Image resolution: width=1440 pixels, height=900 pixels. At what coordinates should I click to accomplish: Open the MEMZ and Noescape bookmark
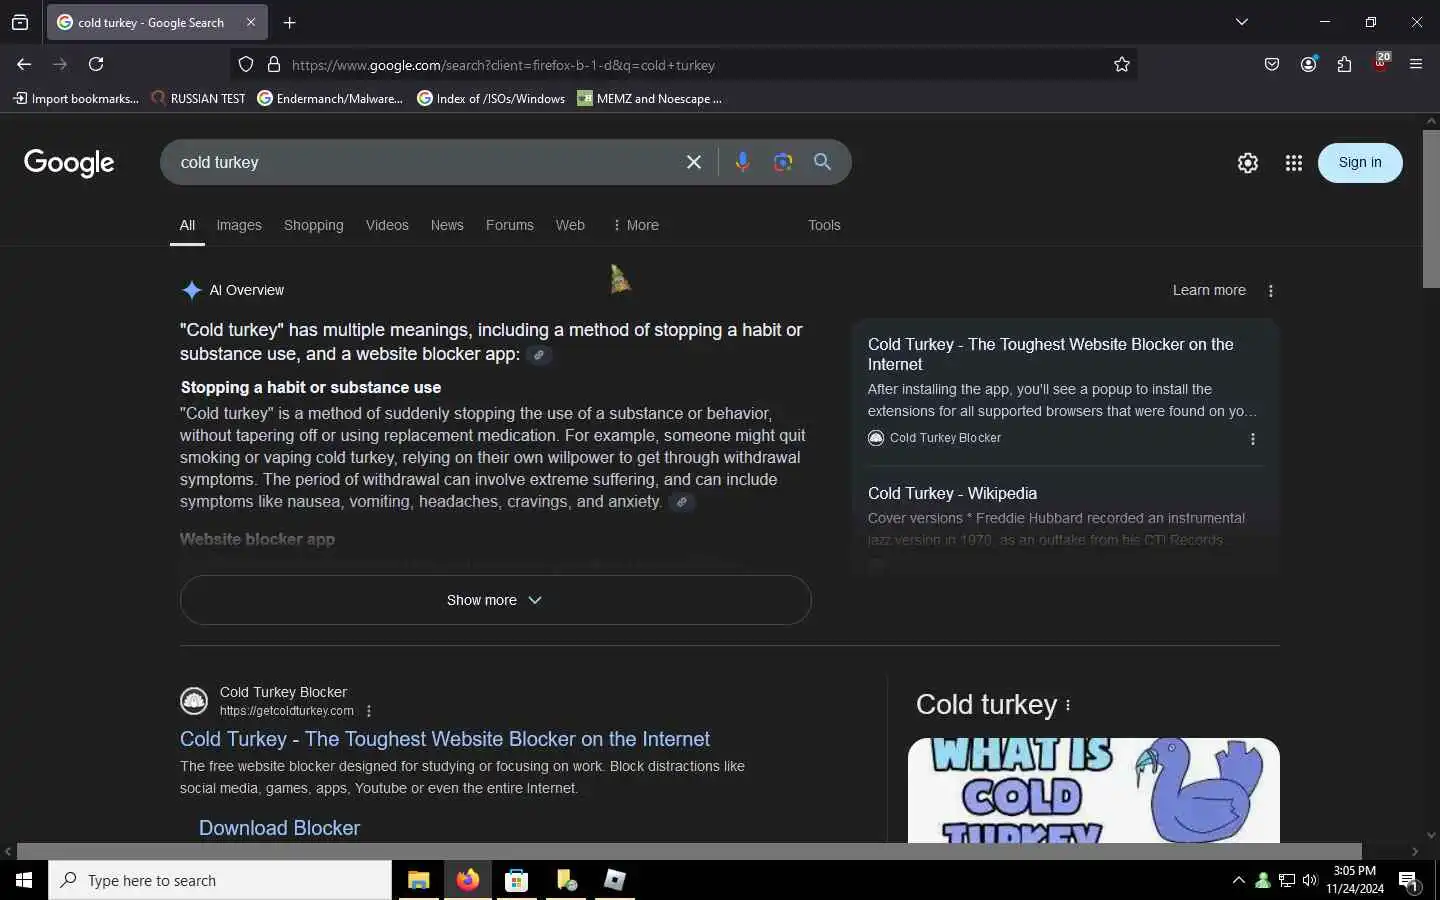pyautogui.click(x=649, y=98)
